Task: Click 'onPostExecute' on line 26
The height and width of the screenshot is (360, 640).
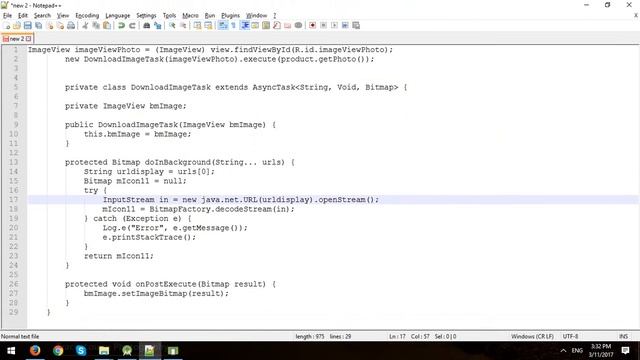Action: [x=166, y=284]
